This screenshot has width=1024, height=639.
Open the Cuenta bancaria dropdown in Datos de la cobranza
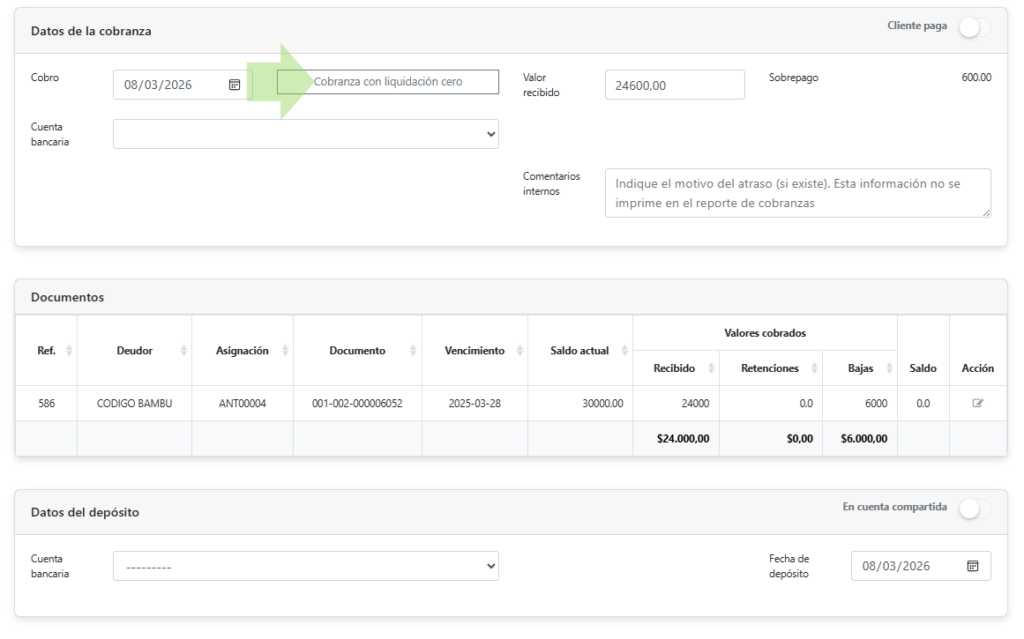[306, 134]
